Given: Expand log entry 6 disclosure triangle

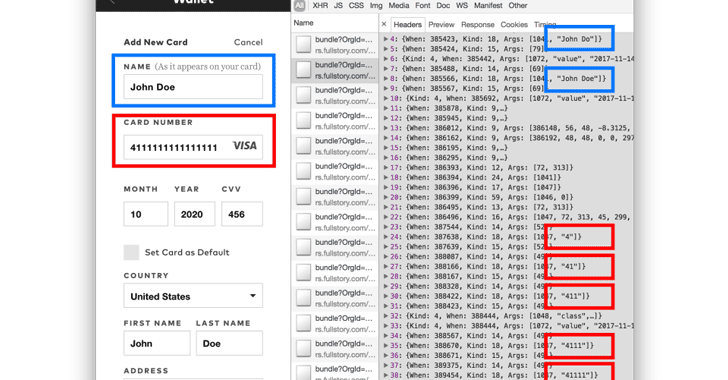Looking at the screenshot, I should point(385,59).
